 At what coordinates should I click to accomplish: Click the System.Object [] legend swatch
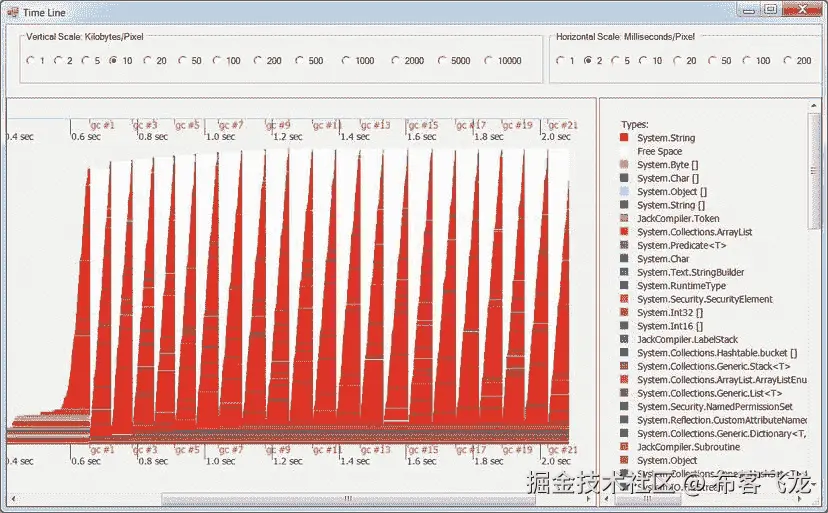[x=624, y=191]
